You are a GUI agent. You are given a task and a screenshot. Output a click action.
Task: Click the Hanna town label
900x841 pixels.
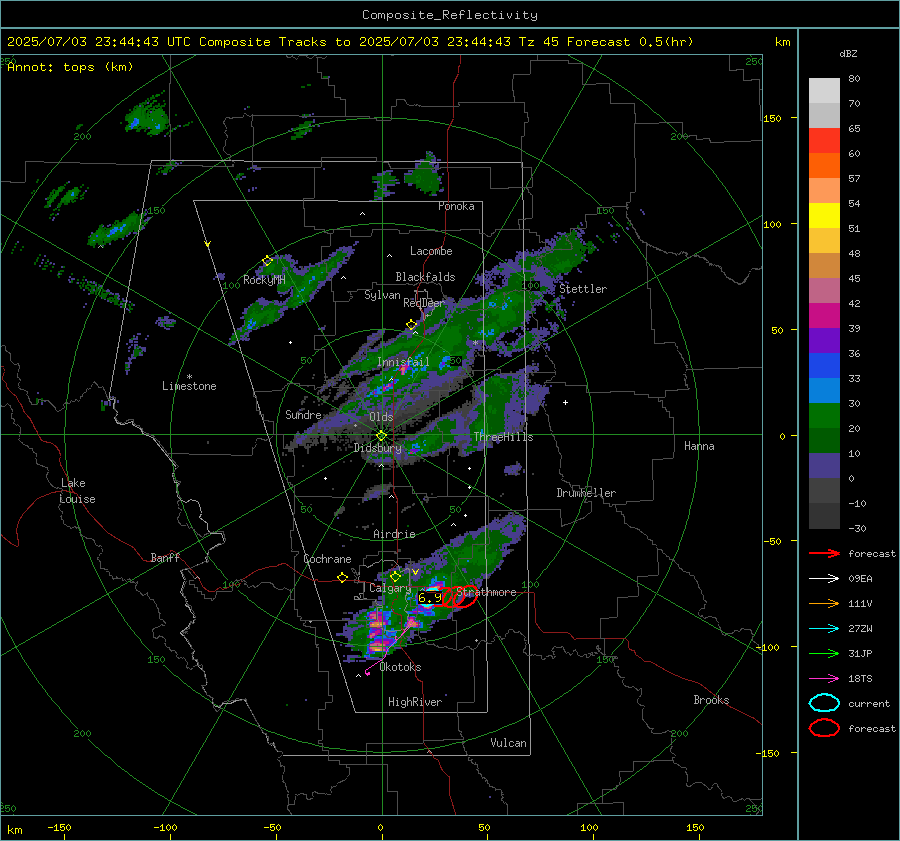(699, 446)
